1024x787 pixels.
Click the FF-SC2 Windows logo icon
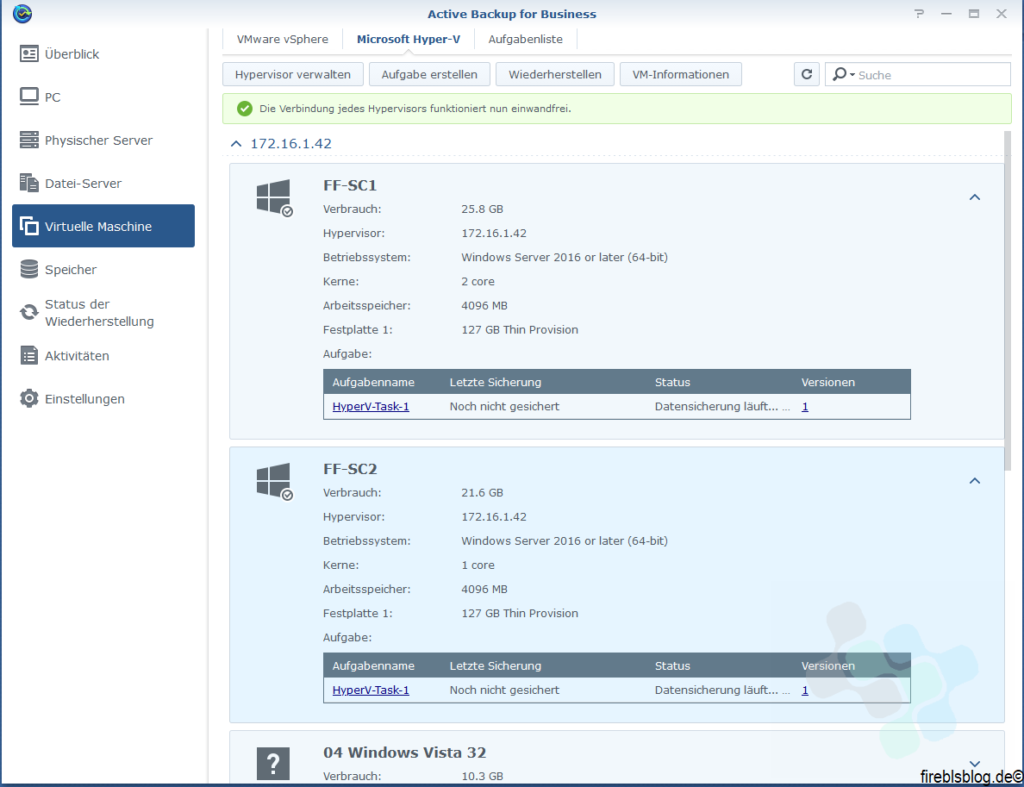point(274,481)
